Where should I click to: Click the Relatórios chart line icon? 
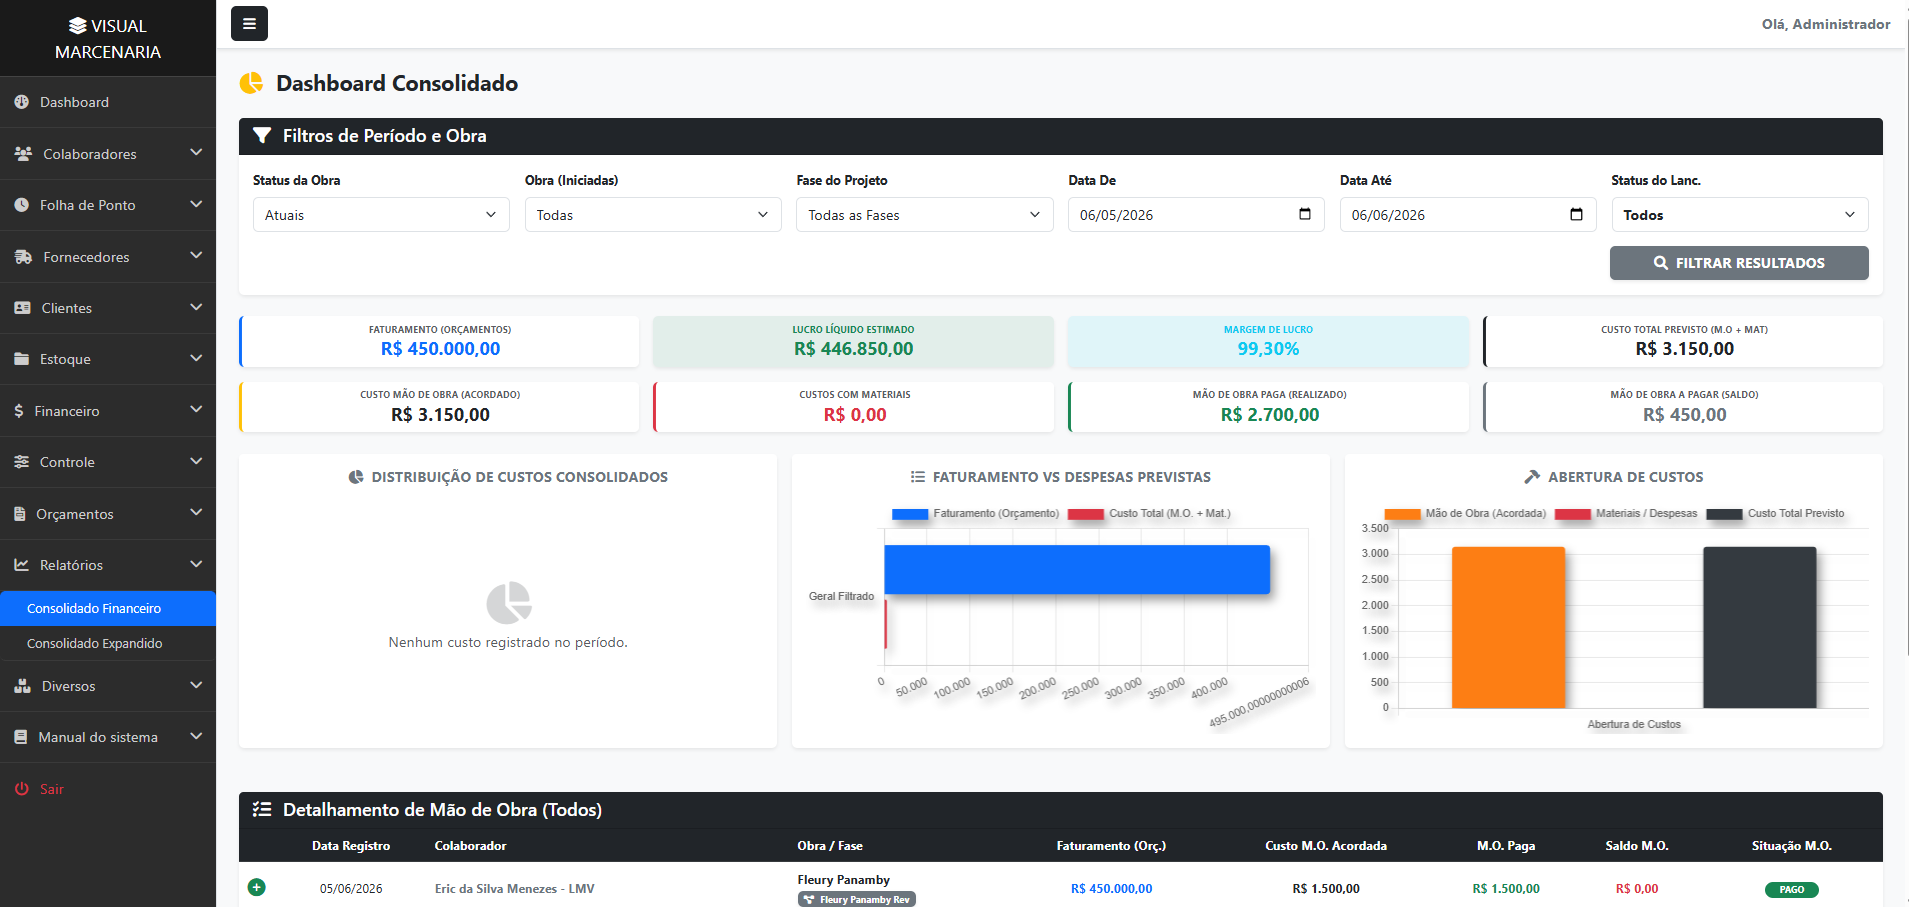point(22,565)
